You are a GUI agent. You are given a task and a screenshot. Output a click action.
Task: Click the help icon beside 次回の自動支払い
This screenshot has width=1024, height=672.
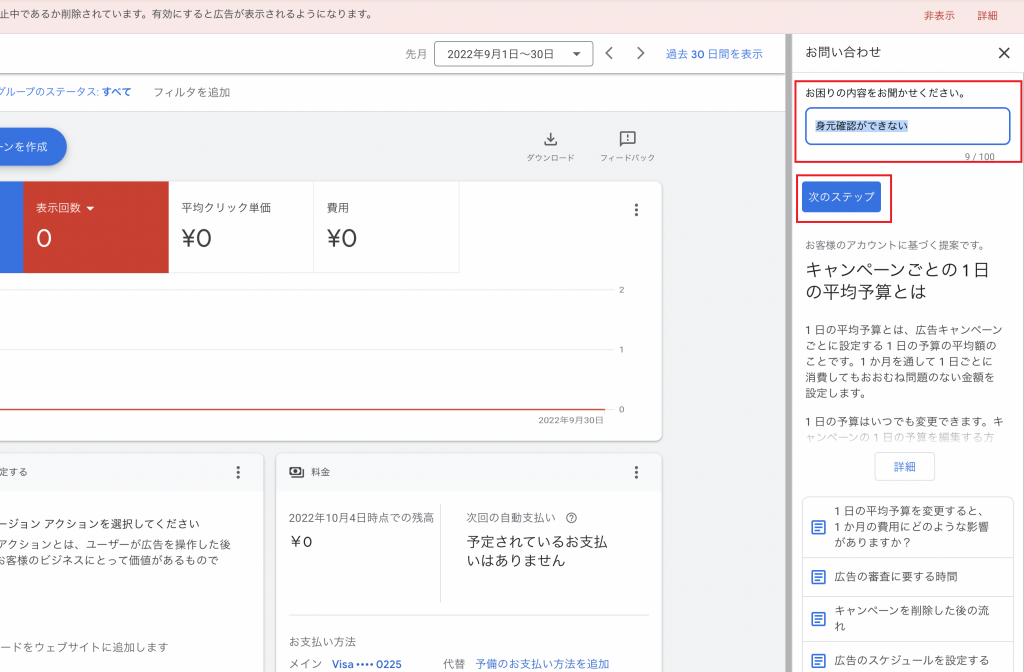pyautogui.click(x=571, y=518)
